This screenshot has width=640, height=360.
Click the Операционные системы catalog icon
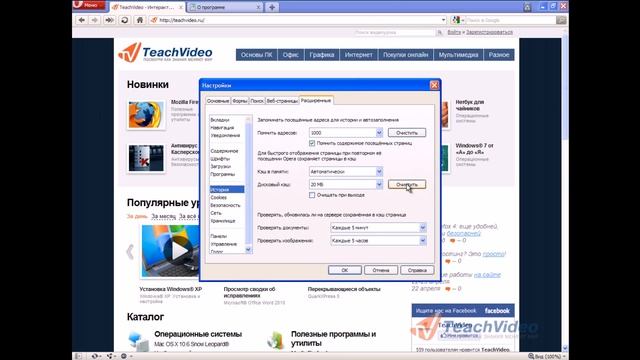tap(138, 341)
